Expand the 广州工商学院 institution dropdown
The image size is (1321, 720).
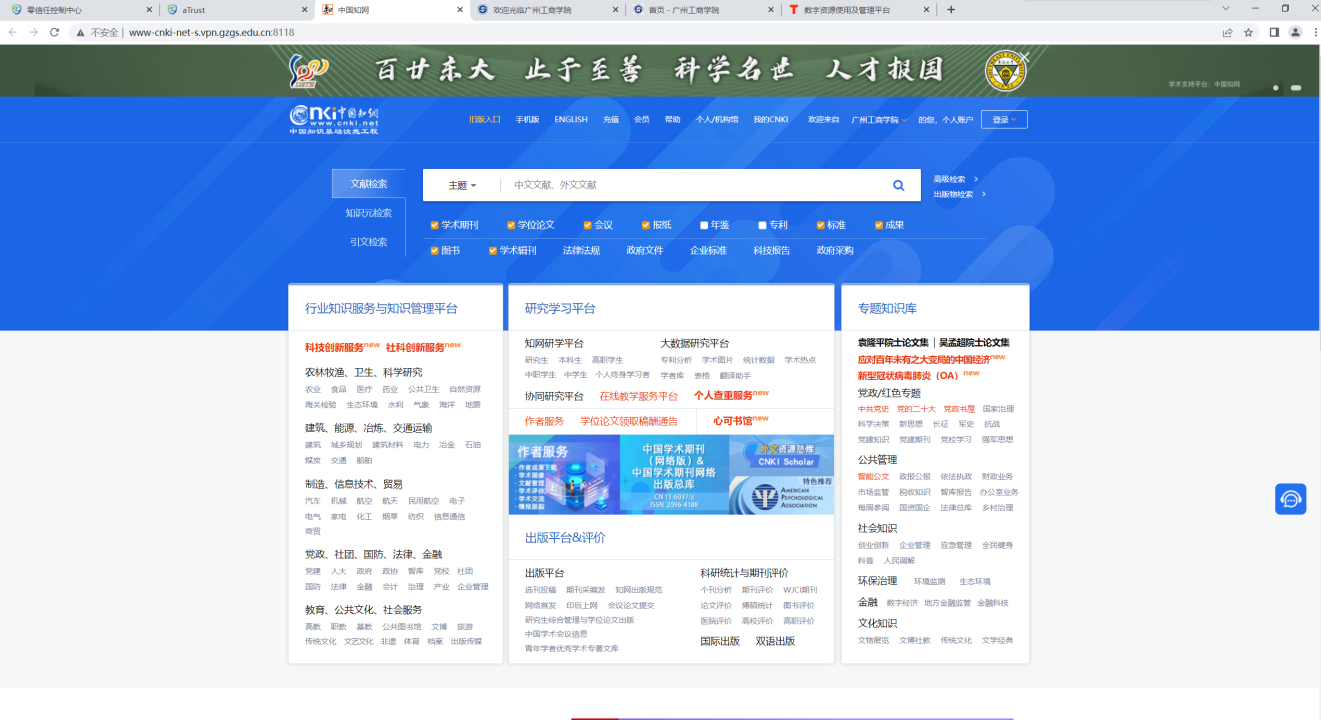[879, 119]
